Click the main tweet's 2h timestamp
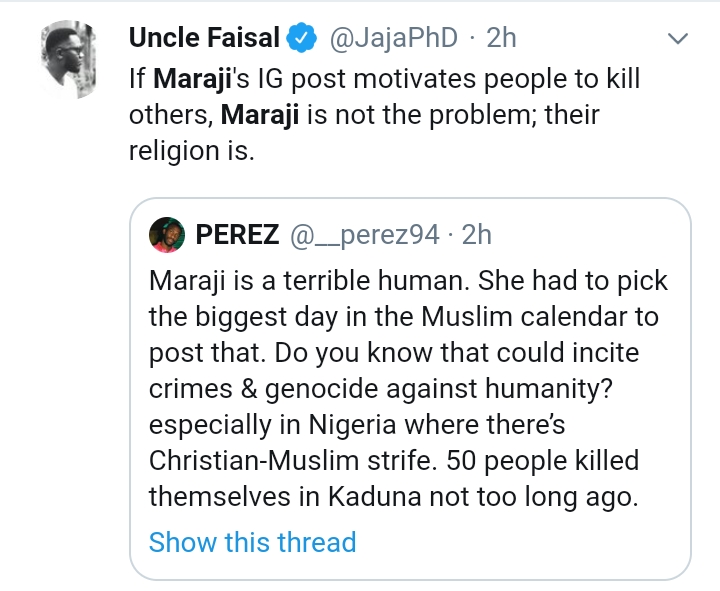720x591 pixels. [x=501, y=39]
